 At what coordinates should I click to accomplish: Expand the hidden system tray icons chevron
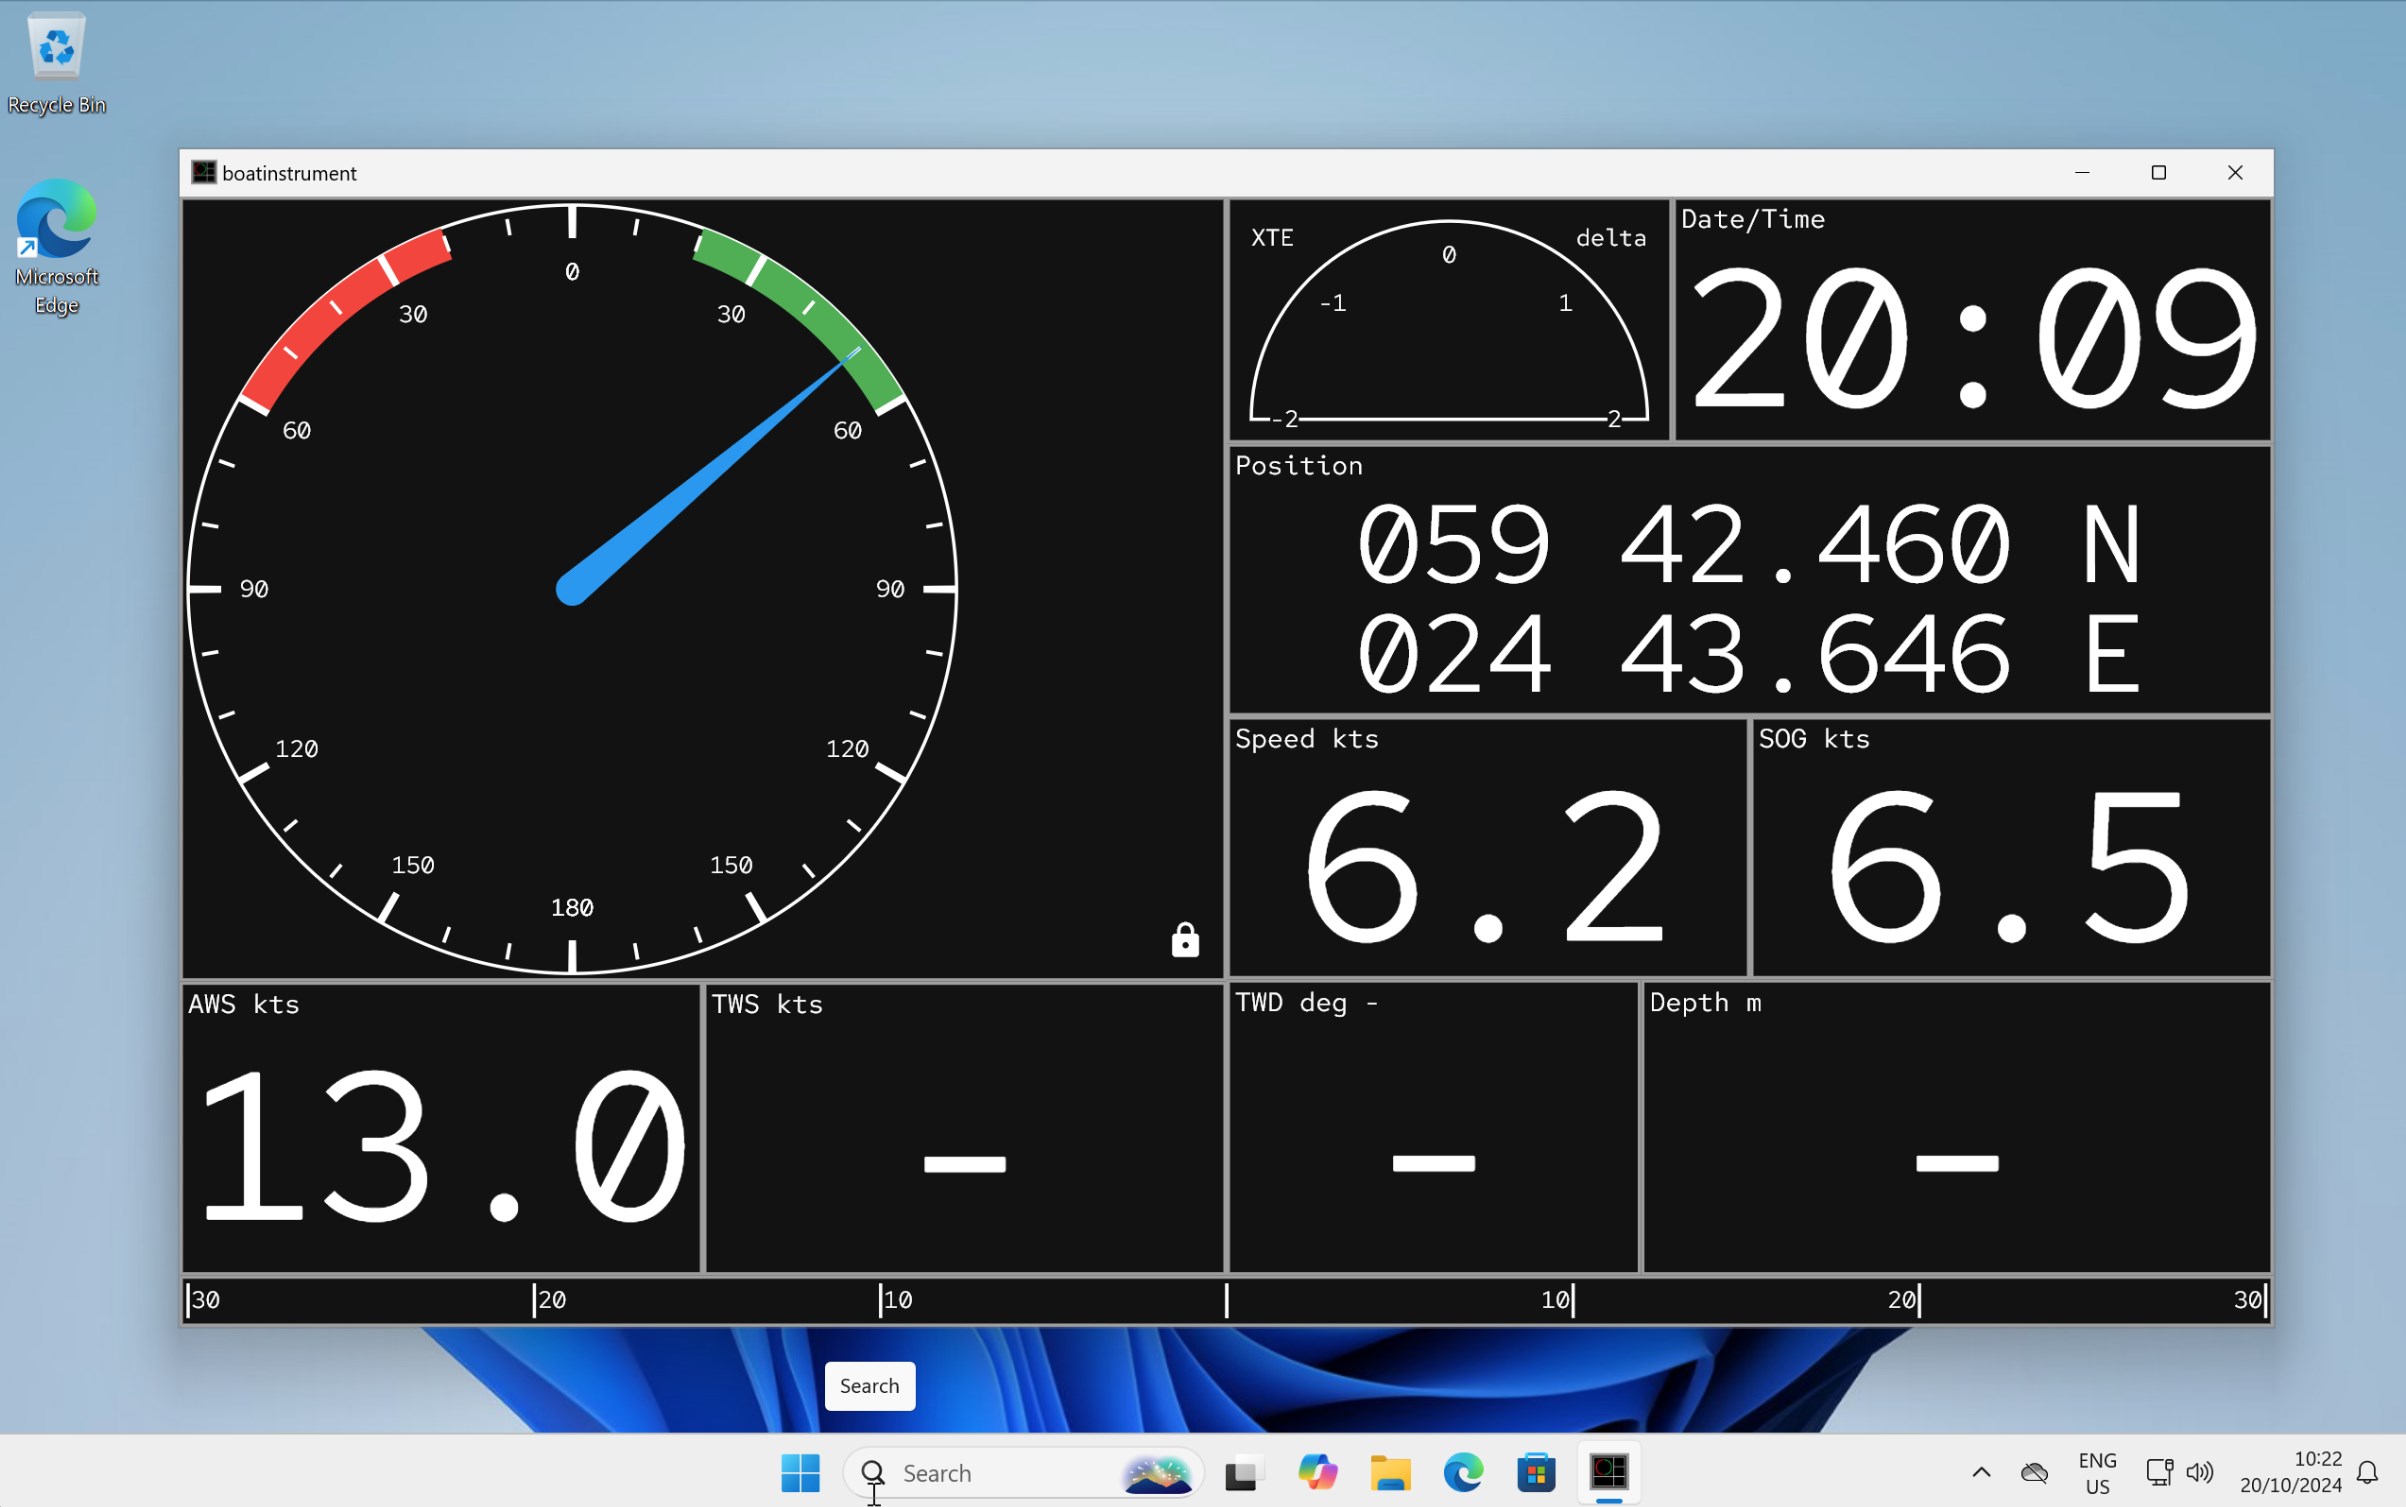(1981, 1472)
